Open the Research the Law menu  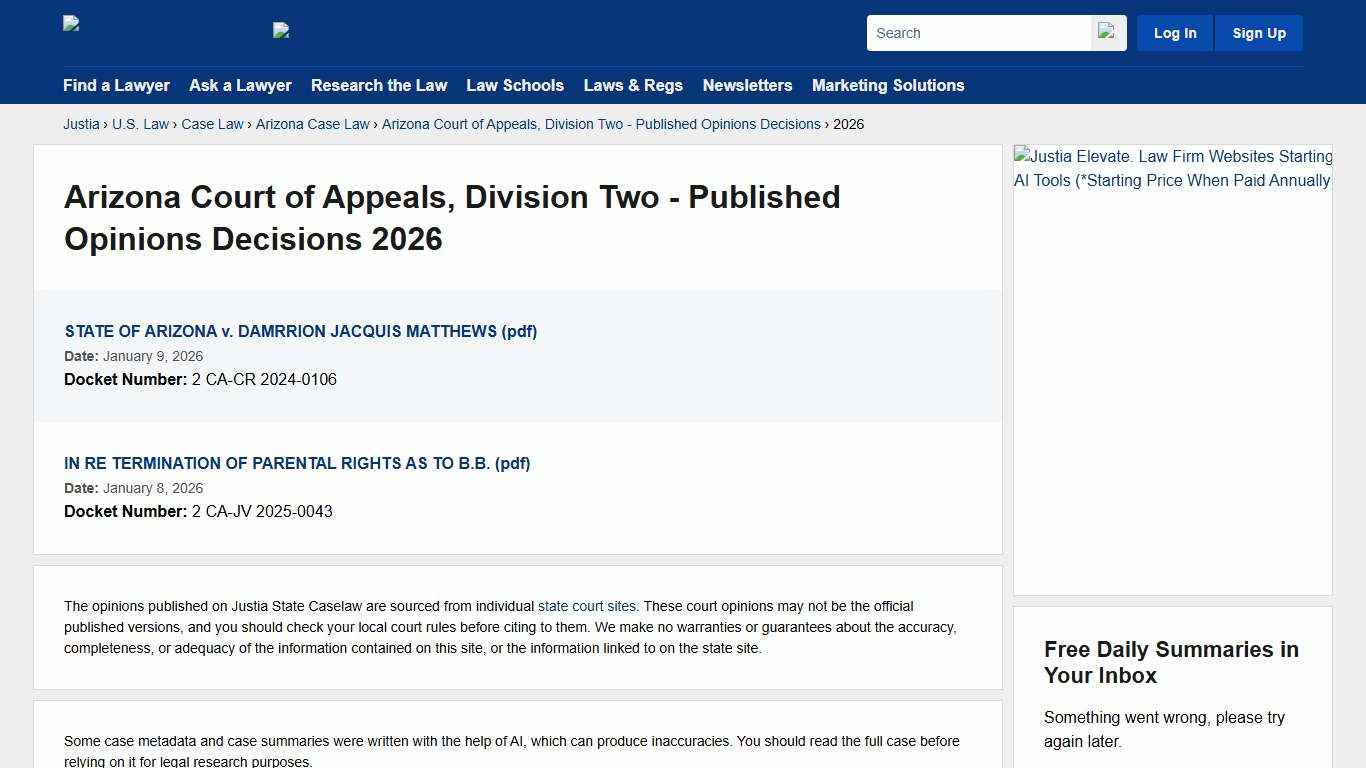[379, 86]
